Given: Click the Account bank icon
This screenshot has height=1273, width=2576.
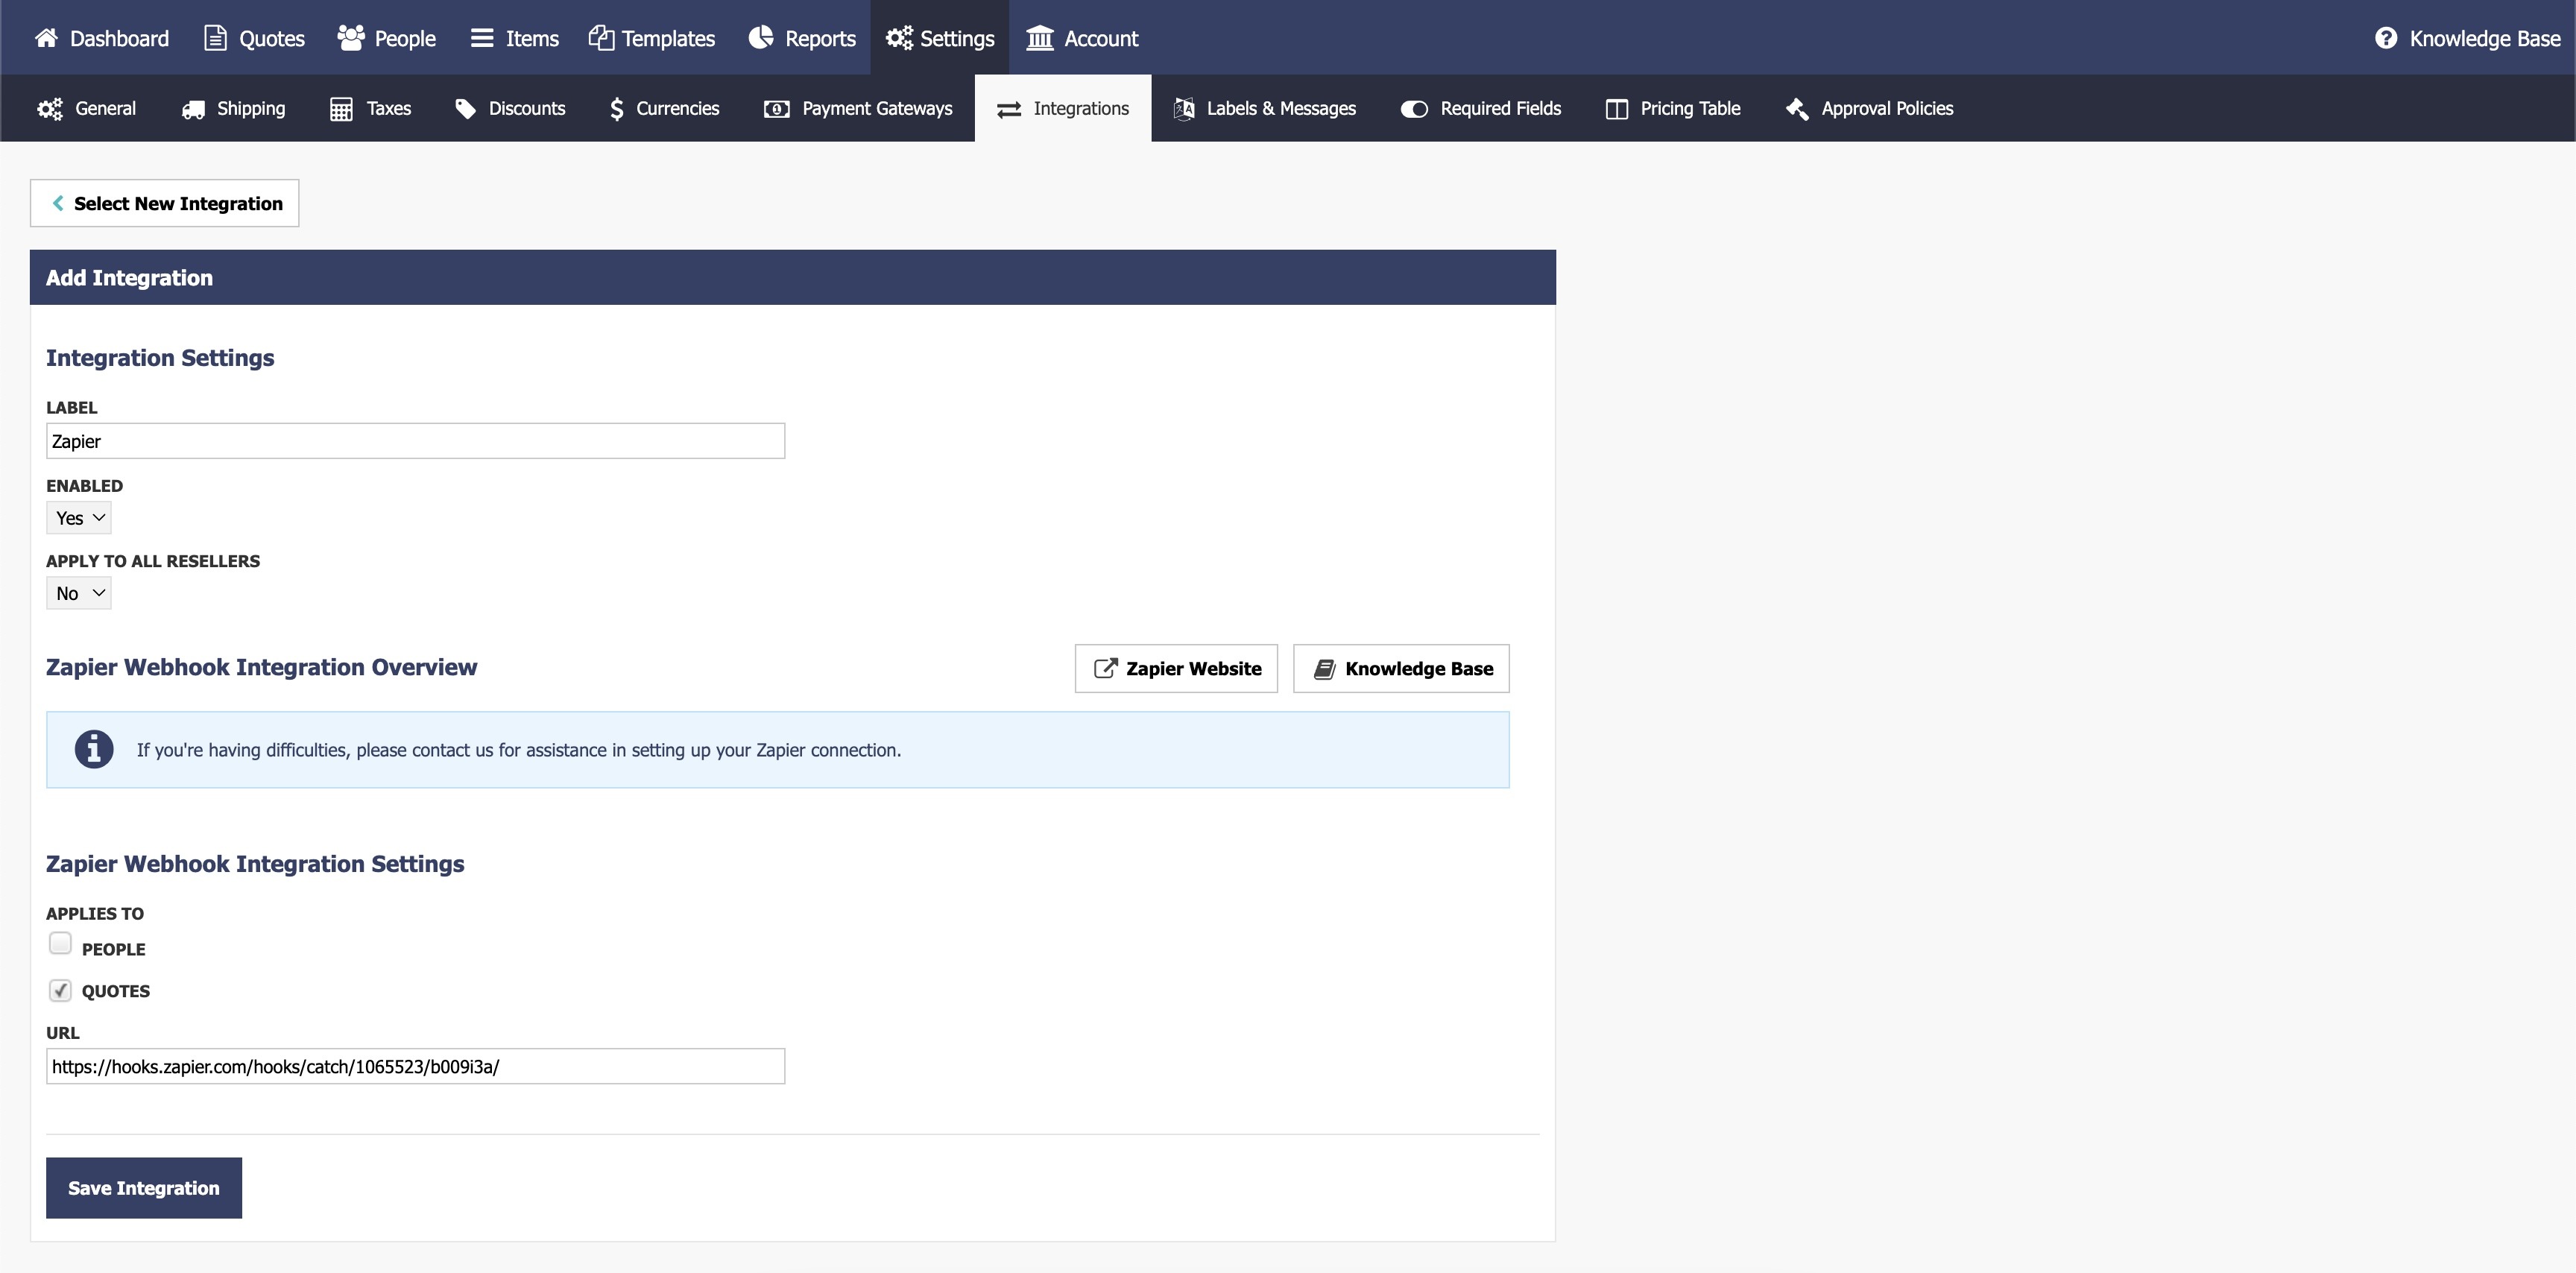Looking at the screenshot, I should [x=1040, y=38].
